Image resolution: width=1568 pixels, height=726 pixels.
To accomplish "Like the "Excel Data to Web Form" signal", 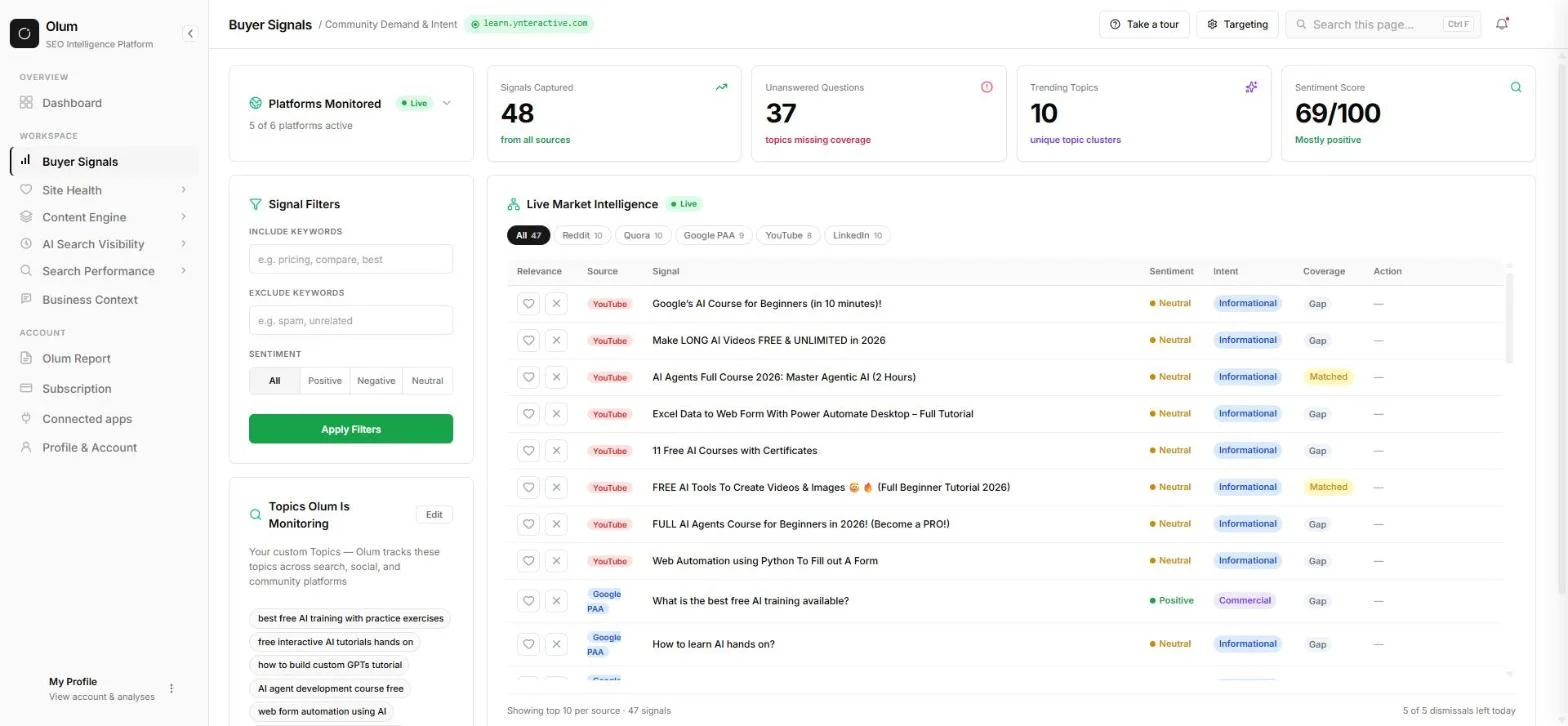I will 528,414.
